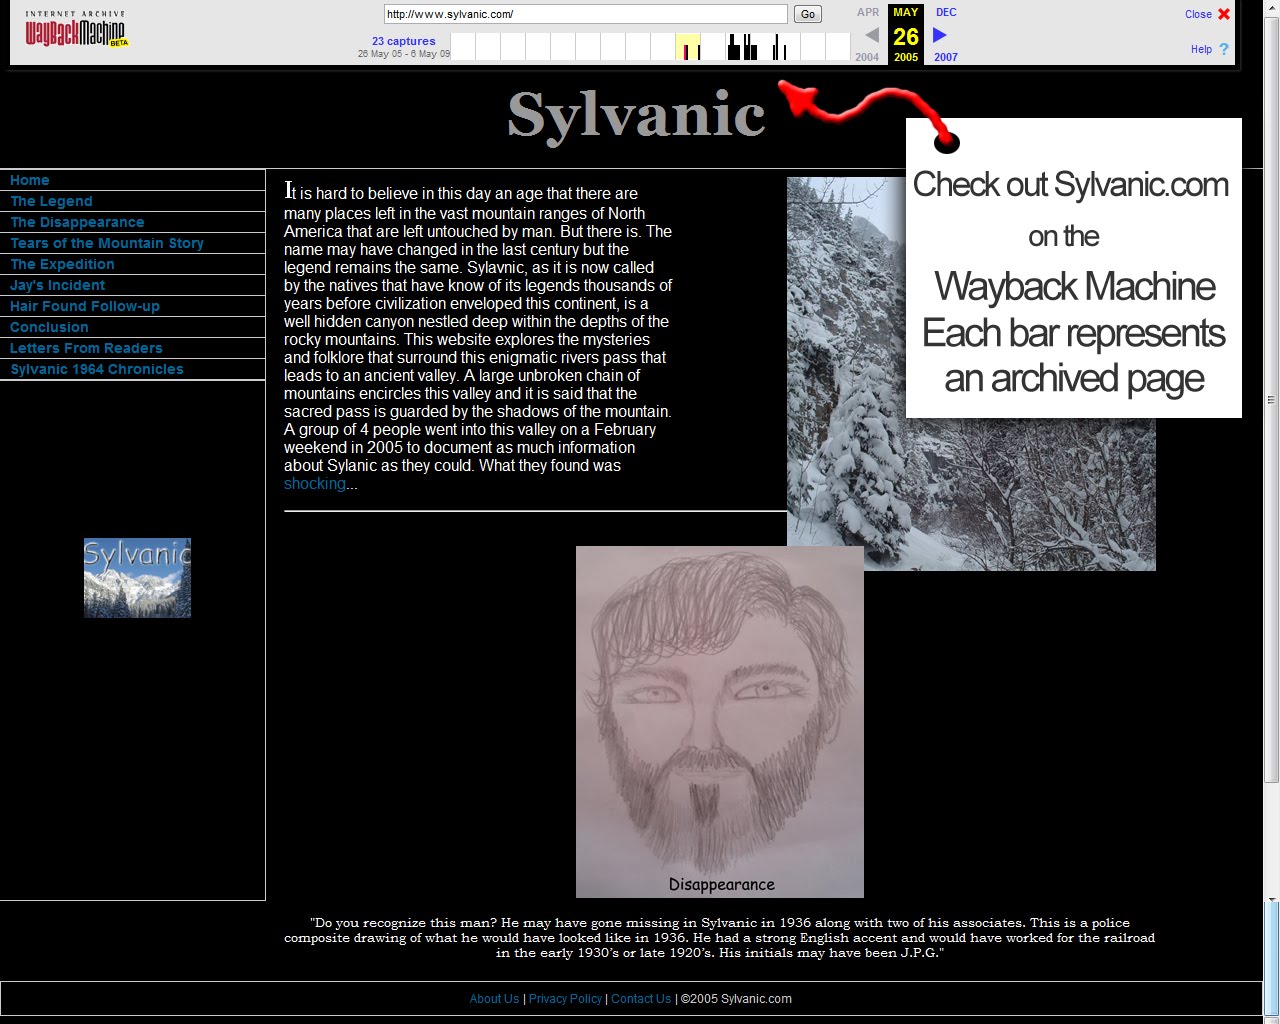Click the Go button
This screenshot has width=1280, height=1024.
click(808, 14)
